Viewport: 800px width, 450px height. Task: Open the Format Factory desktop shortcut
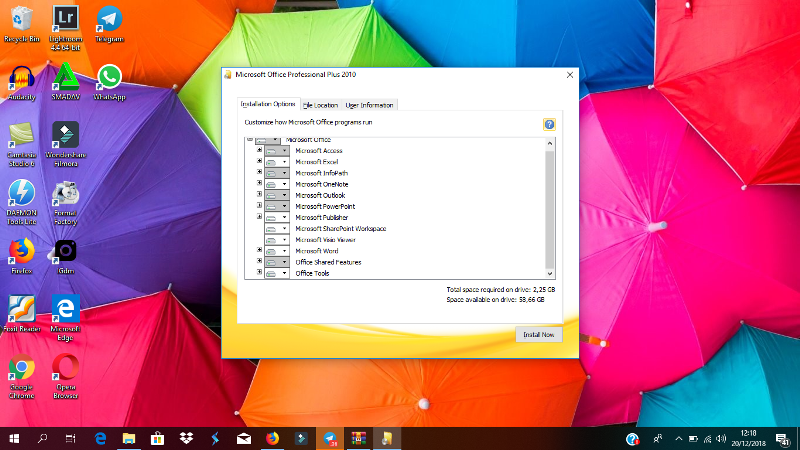tap(65, 203)
